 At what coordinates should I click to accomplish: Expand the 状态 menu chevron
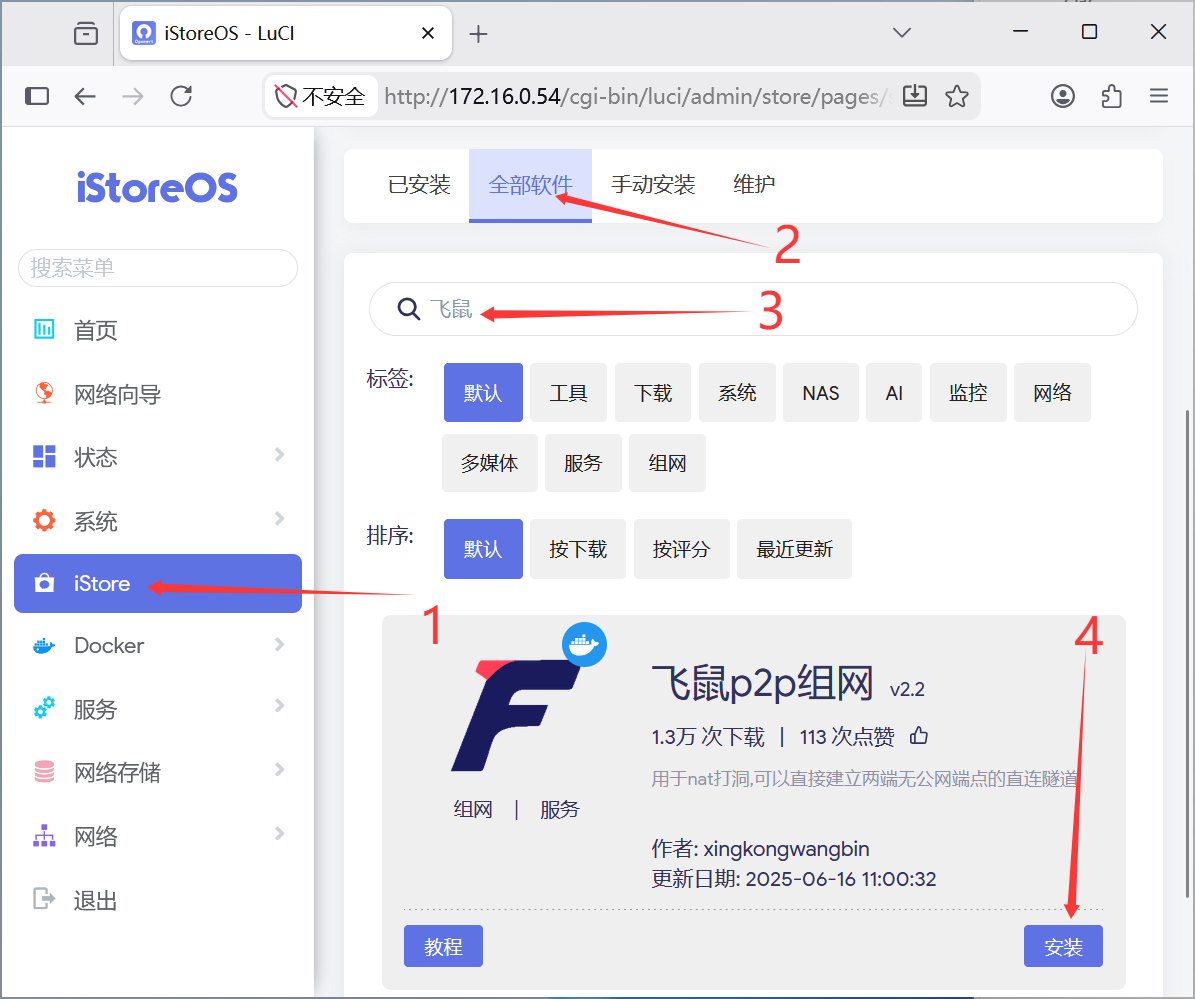279,455
